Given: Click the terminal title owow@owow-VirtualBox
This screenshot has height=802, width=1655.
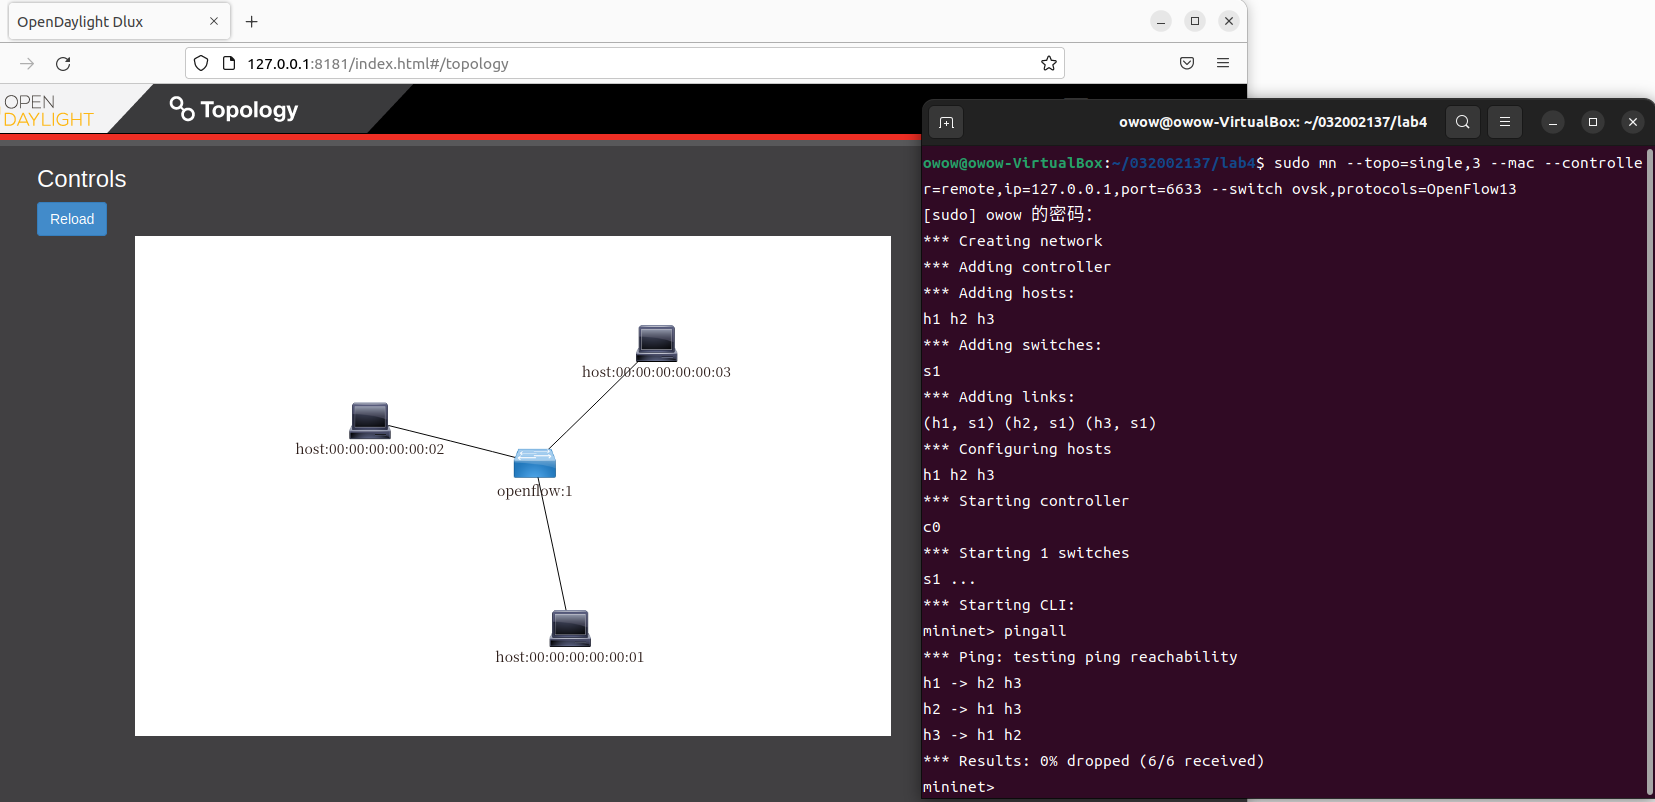Looking at the screenshot, I should tap(1273, 122).
